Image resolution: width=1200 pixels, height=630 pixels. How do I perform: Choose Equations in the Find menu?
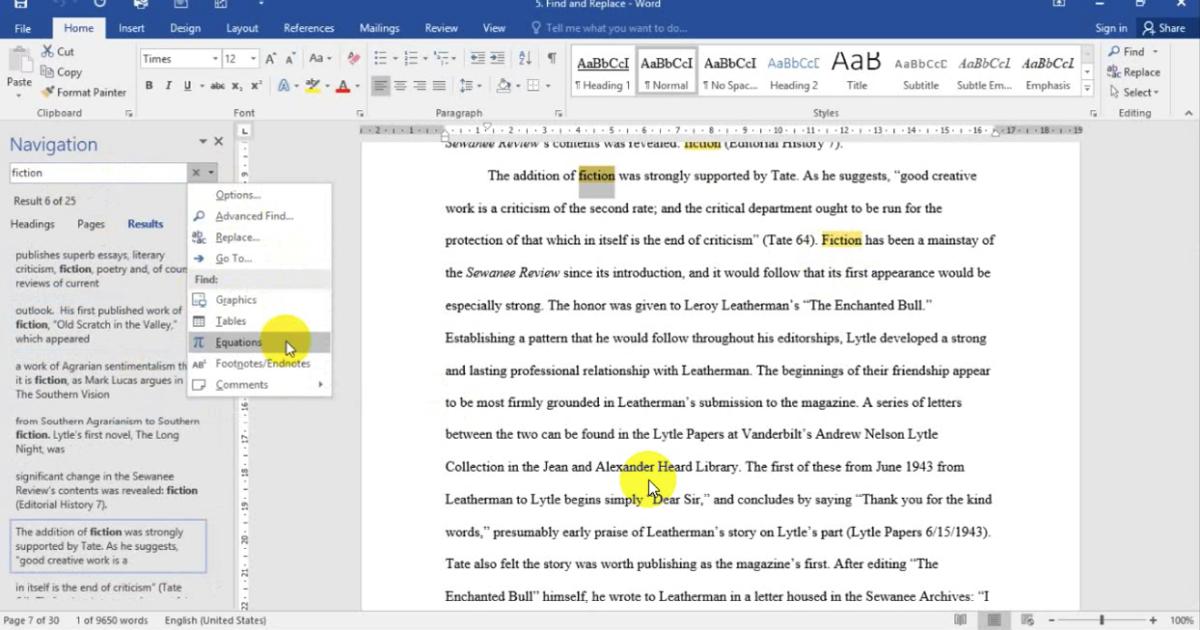(238, 342)
